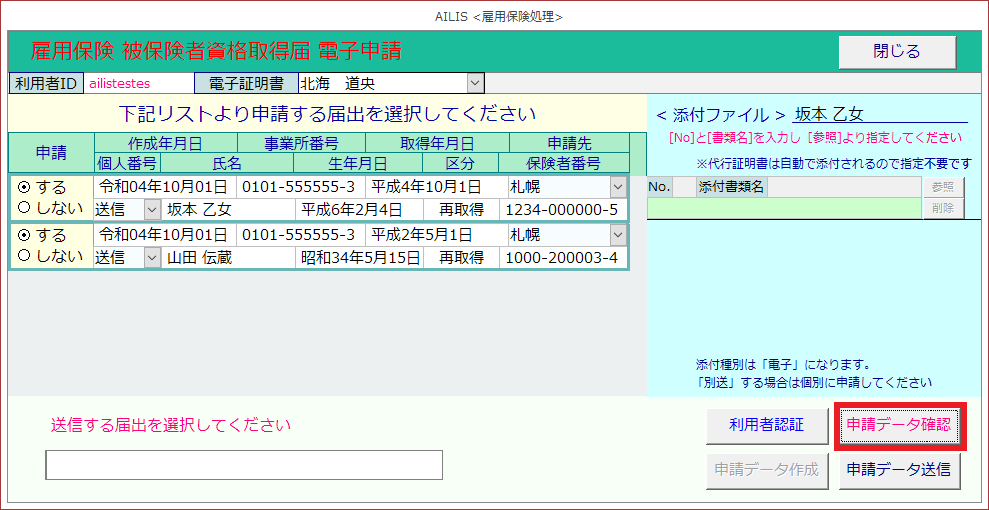Expand 札幌 dropdown in first row
Screen dimensions: 989x510
[618, 187]
